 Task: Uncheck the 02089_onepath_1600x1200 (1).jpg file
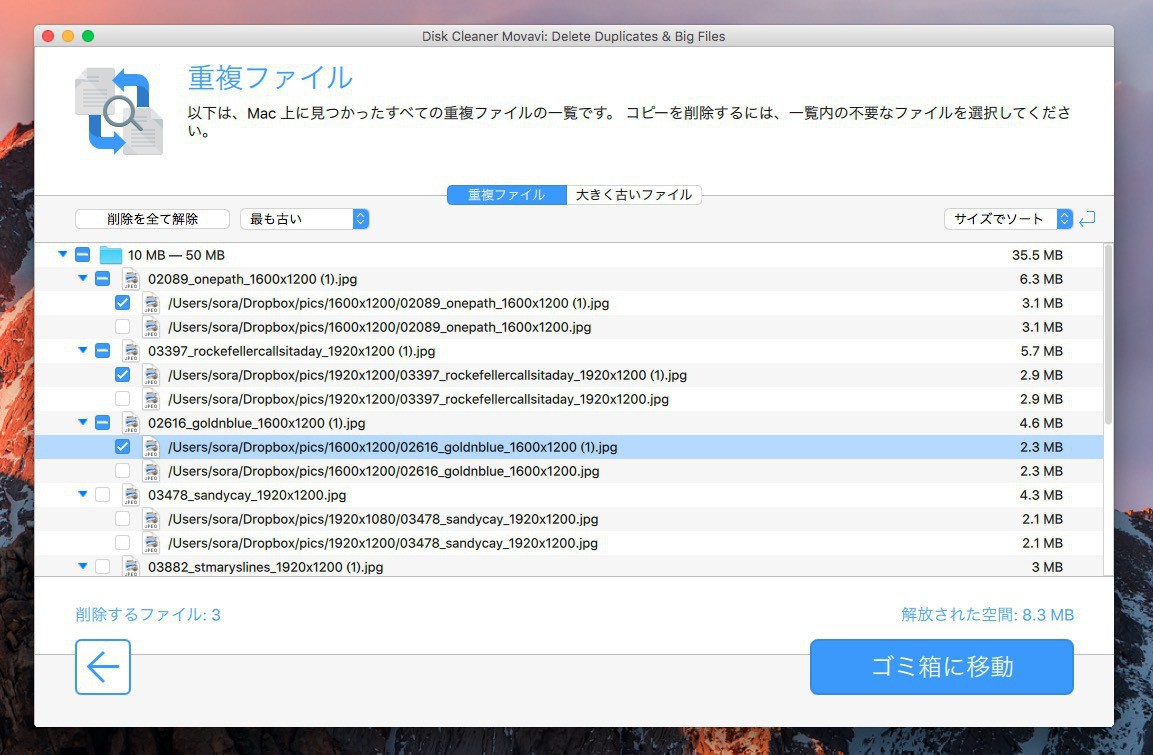(122, 303)
